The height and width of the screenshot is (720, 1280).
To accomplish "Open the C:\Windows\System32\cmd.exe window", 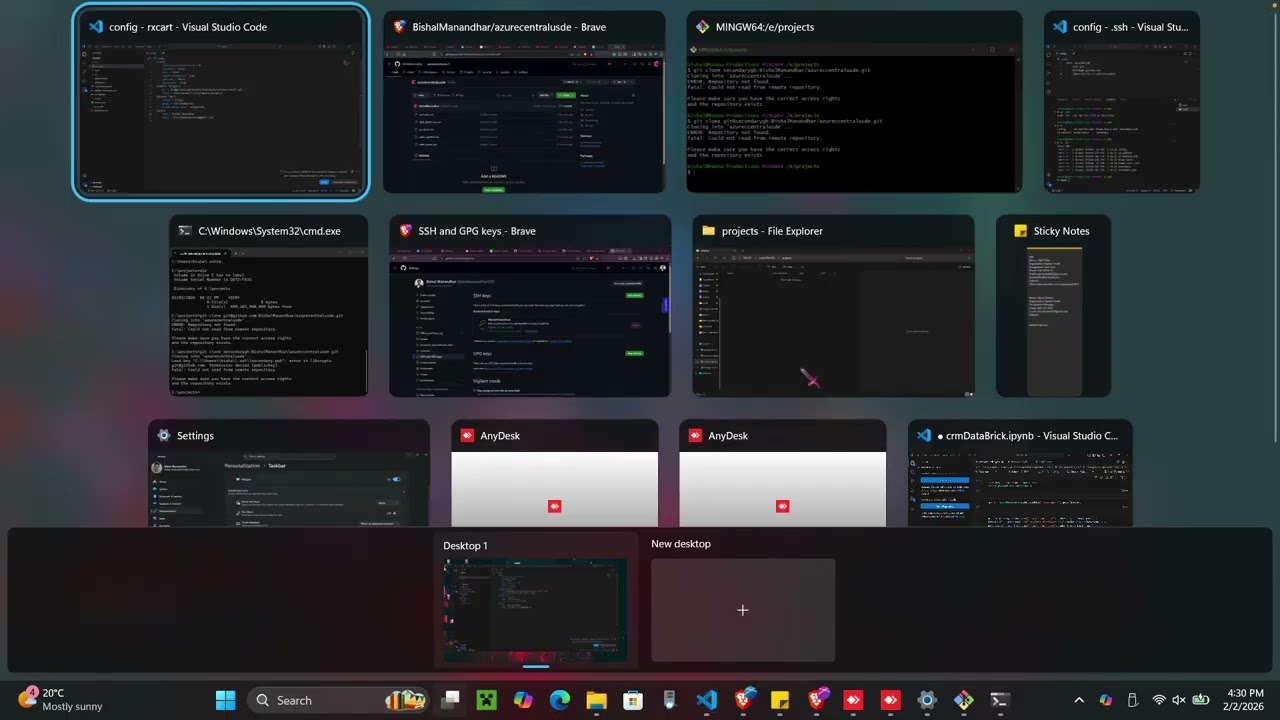I will (268, 306).
